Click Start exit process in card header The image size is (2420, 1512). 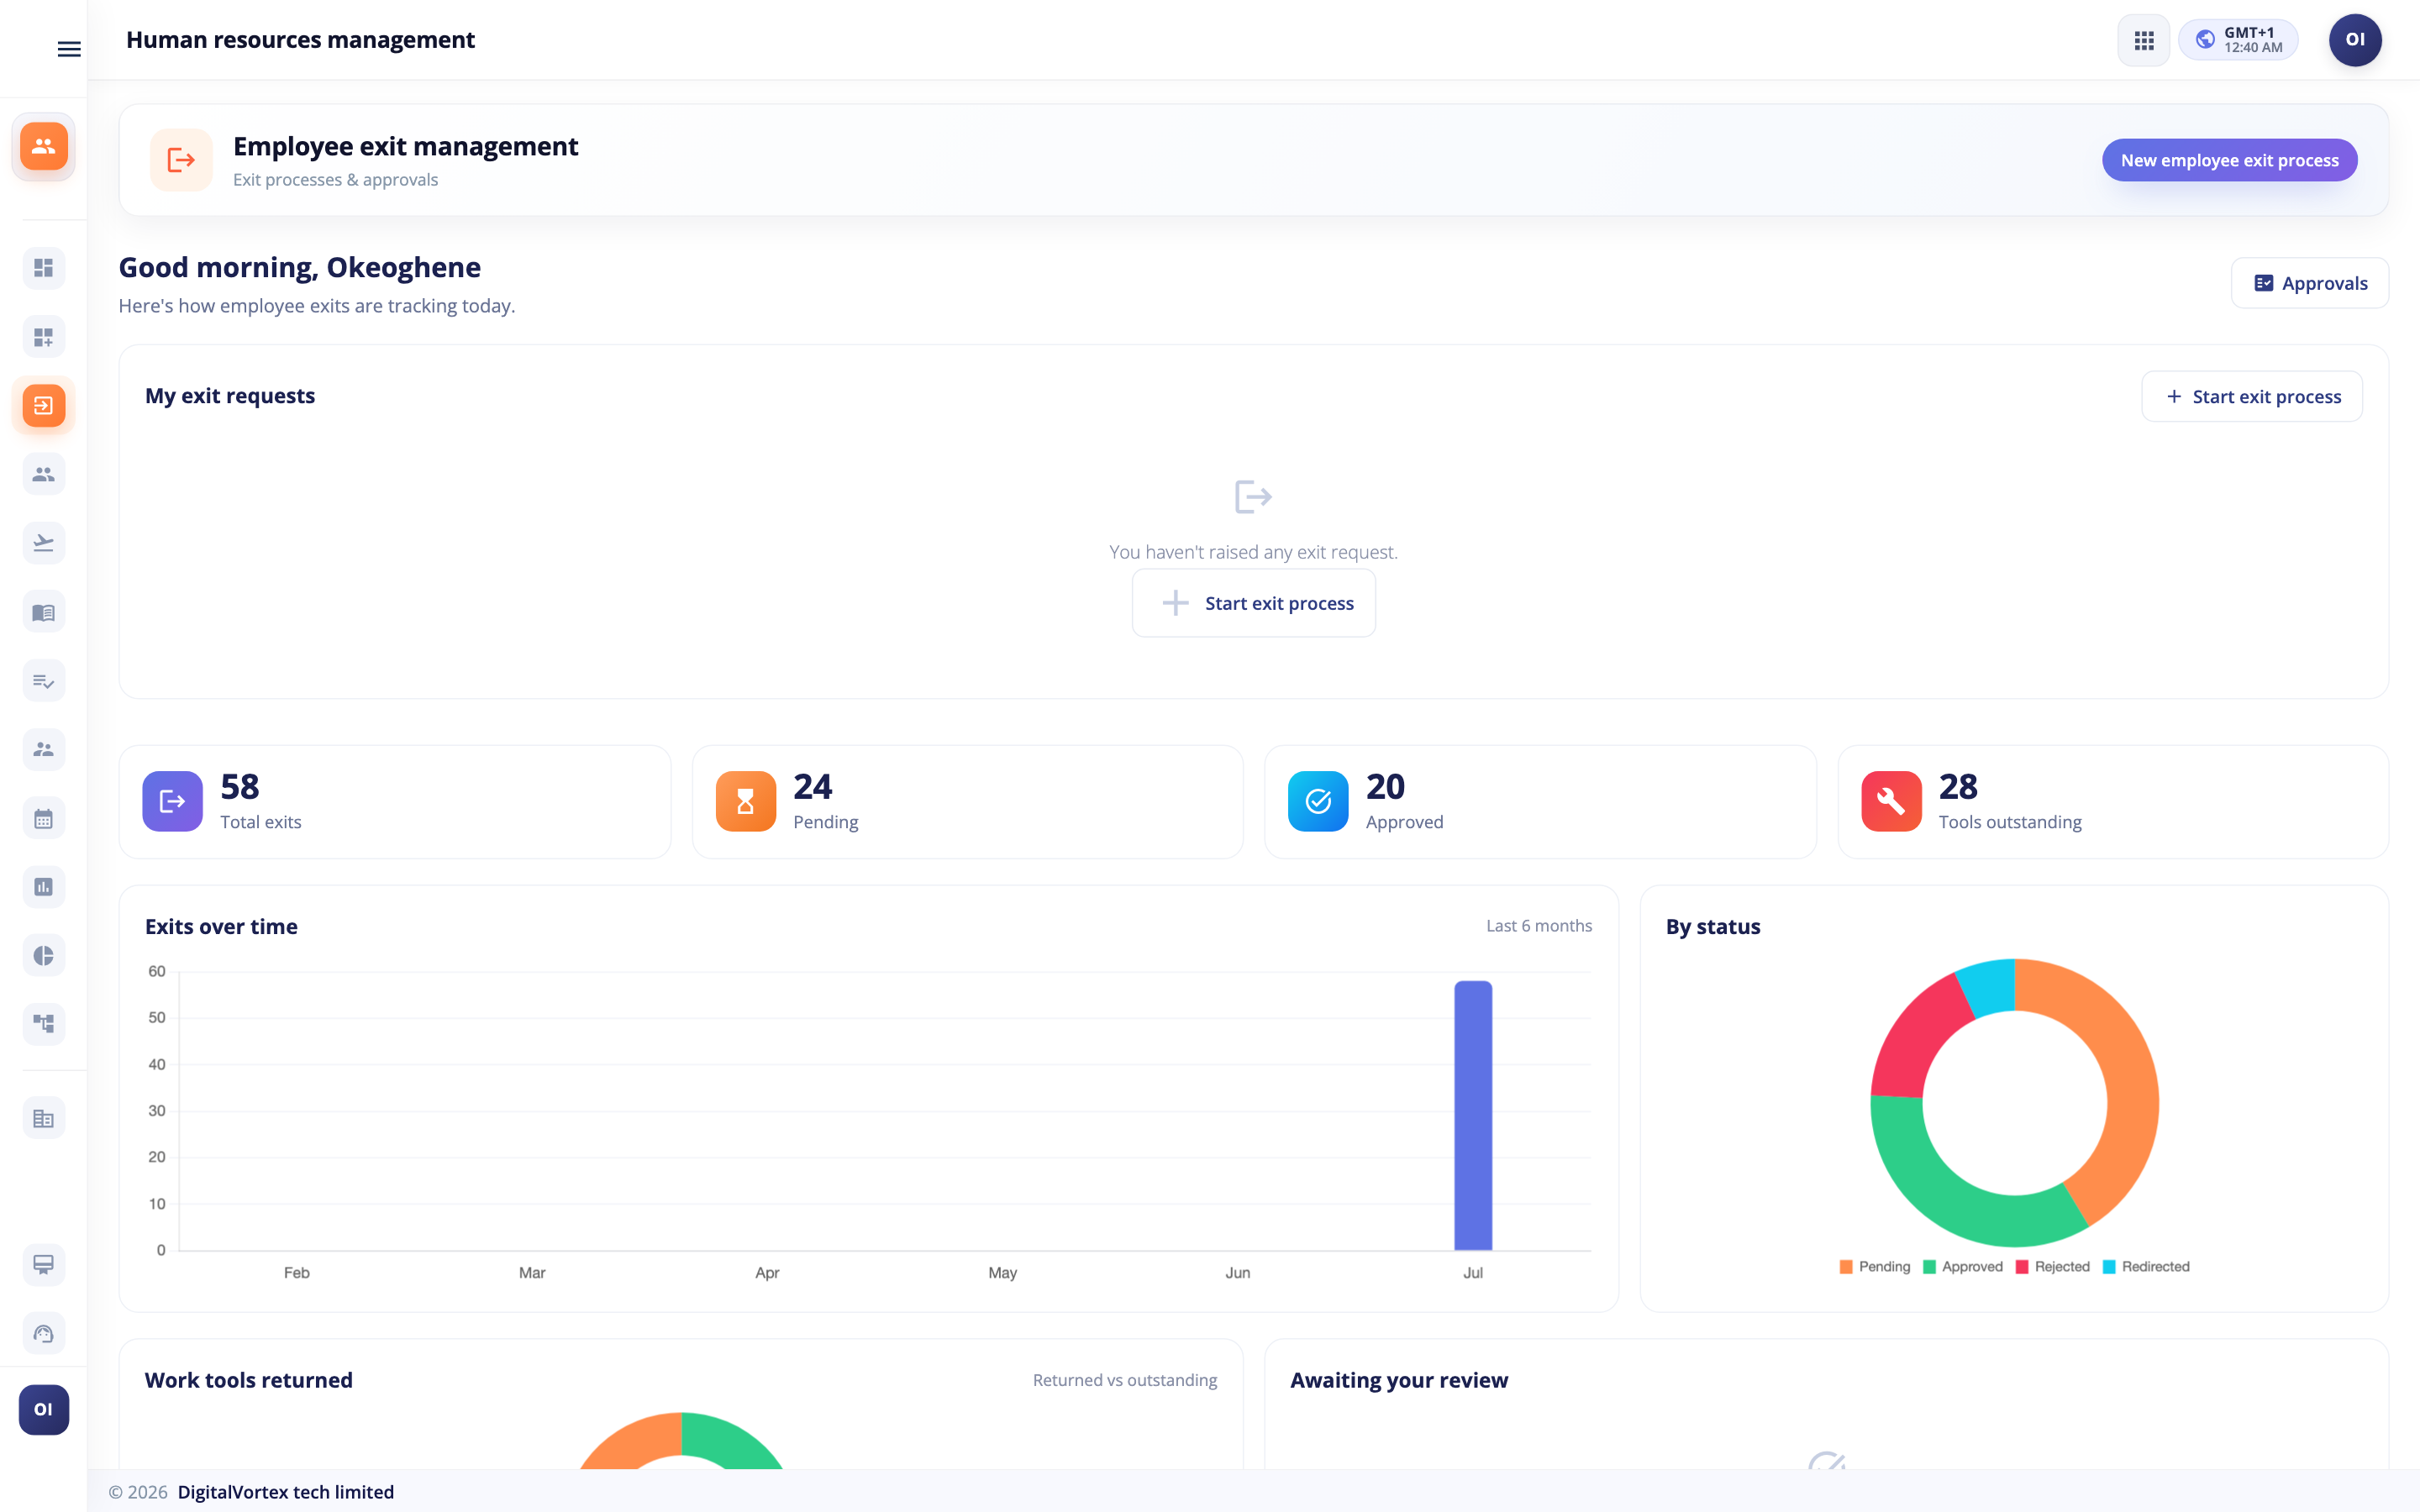coord(2251,397)
